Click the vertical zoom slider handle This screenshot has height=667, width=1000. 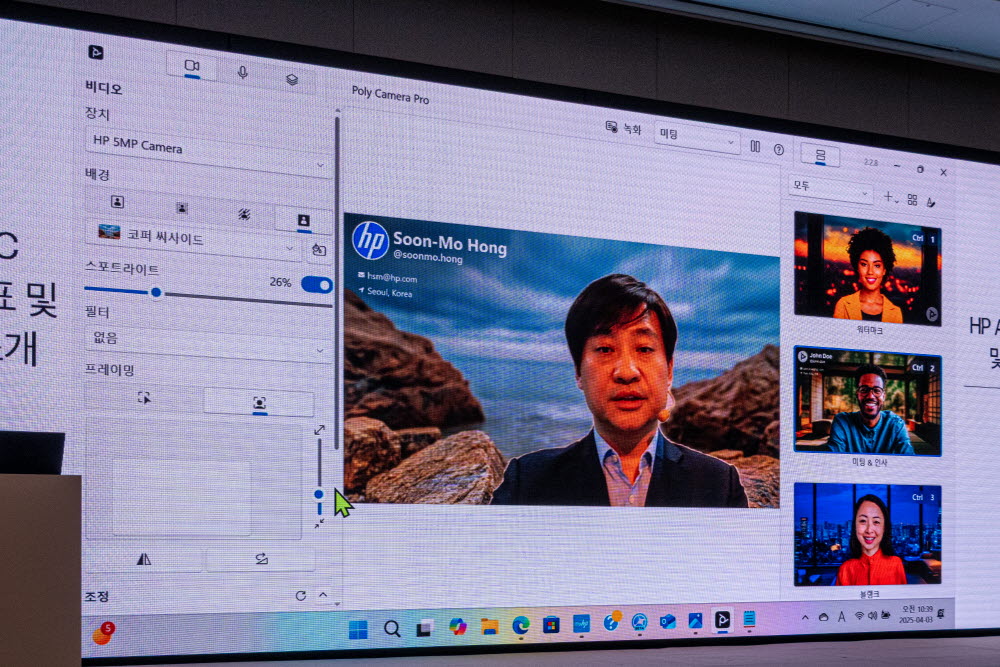point(319,494)
